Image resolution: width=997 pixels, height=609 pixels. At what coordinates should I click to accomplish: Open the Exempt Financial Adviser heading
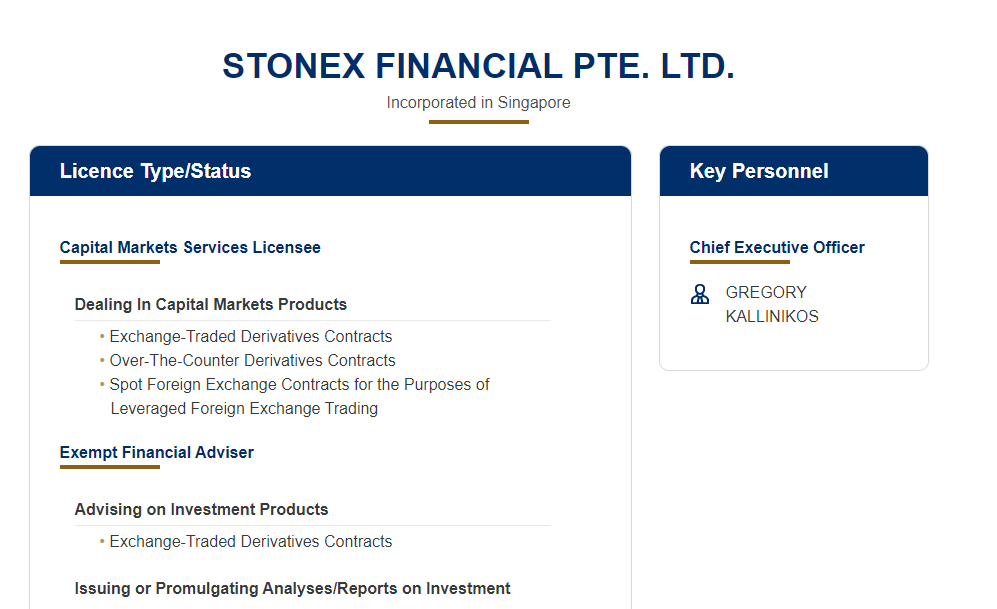click(156, 453)
